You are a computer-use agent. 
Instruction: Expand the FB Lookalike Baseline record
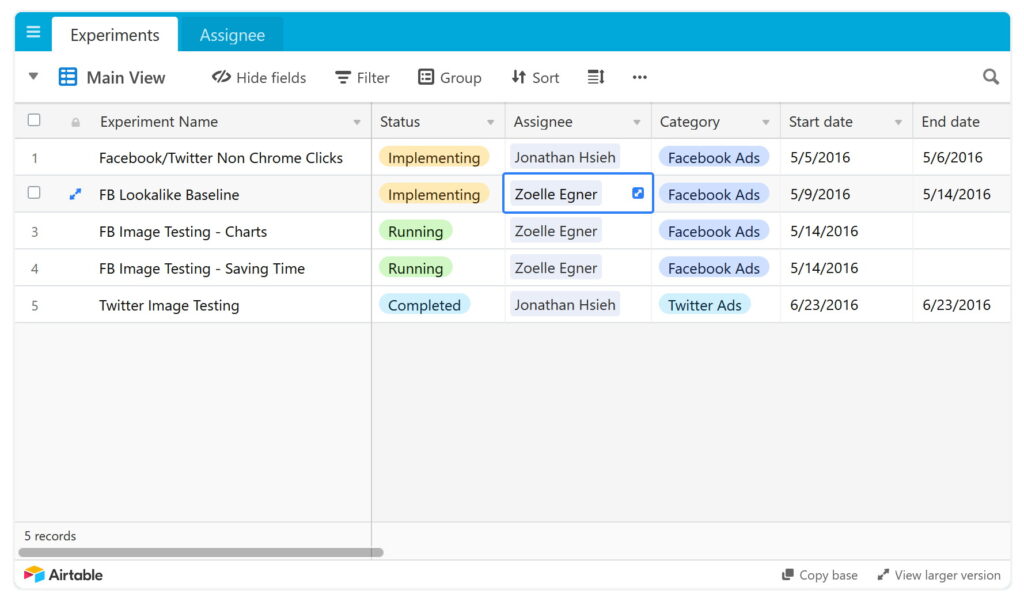coord(75,194)
